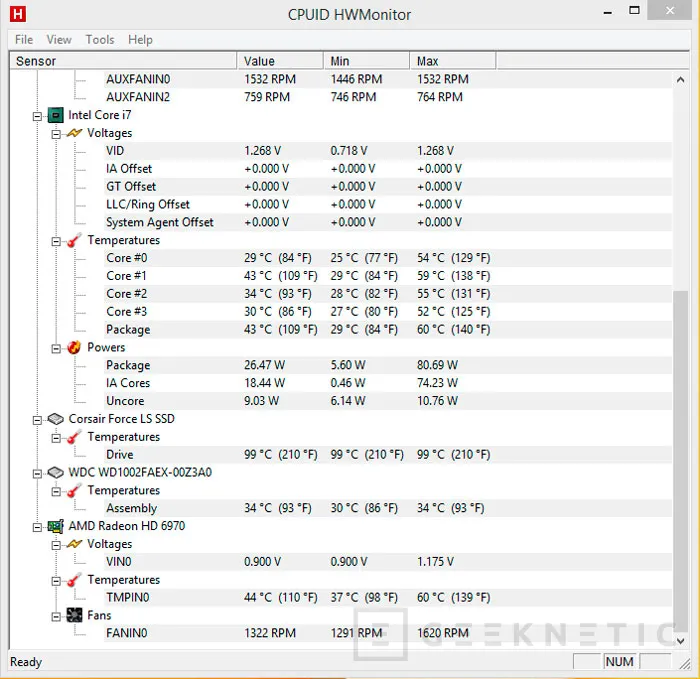This screenshot has height=679, width=700.
Task: Select the TMPIN0 temperature row
Action: [x=388, y=597]
